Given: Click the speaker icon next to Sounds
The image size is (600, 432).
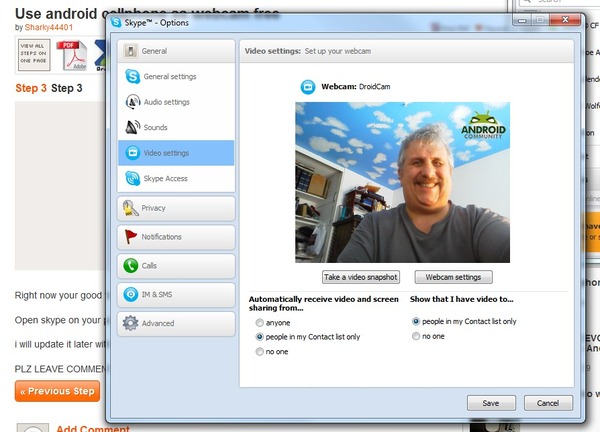Looking at the screenshot, I should tap(133, 127).
